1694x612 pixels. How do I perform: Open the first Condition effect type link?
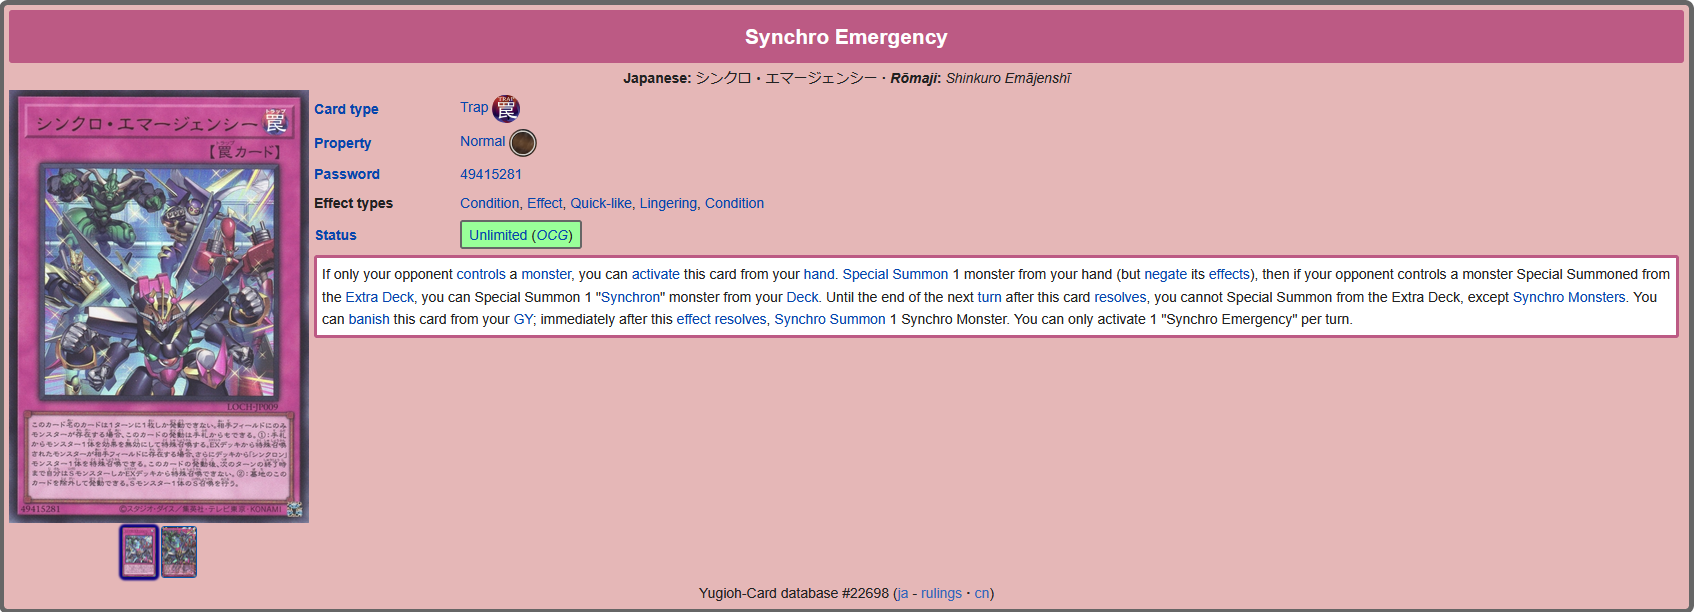coord(489,203)
